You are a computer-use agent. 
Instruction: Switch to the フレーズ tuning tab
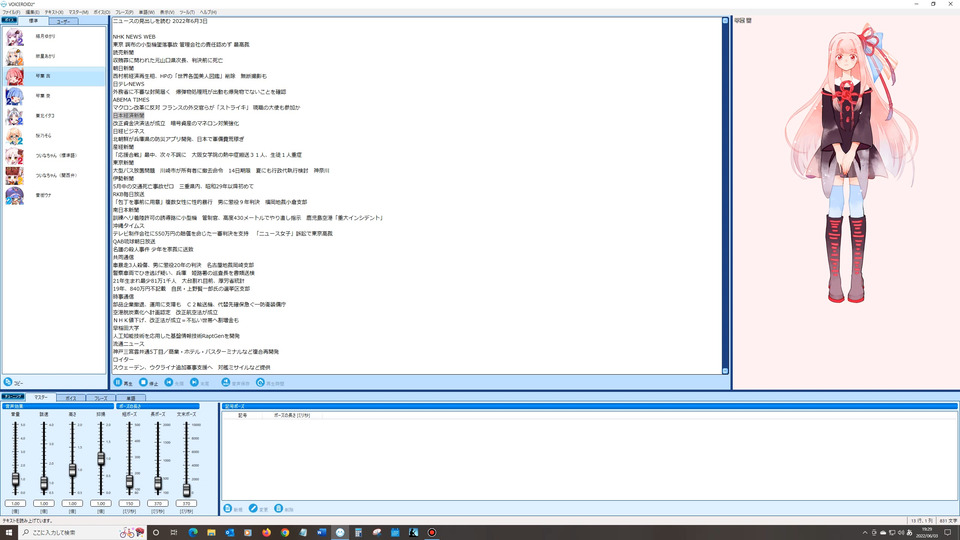coord(100,398)
